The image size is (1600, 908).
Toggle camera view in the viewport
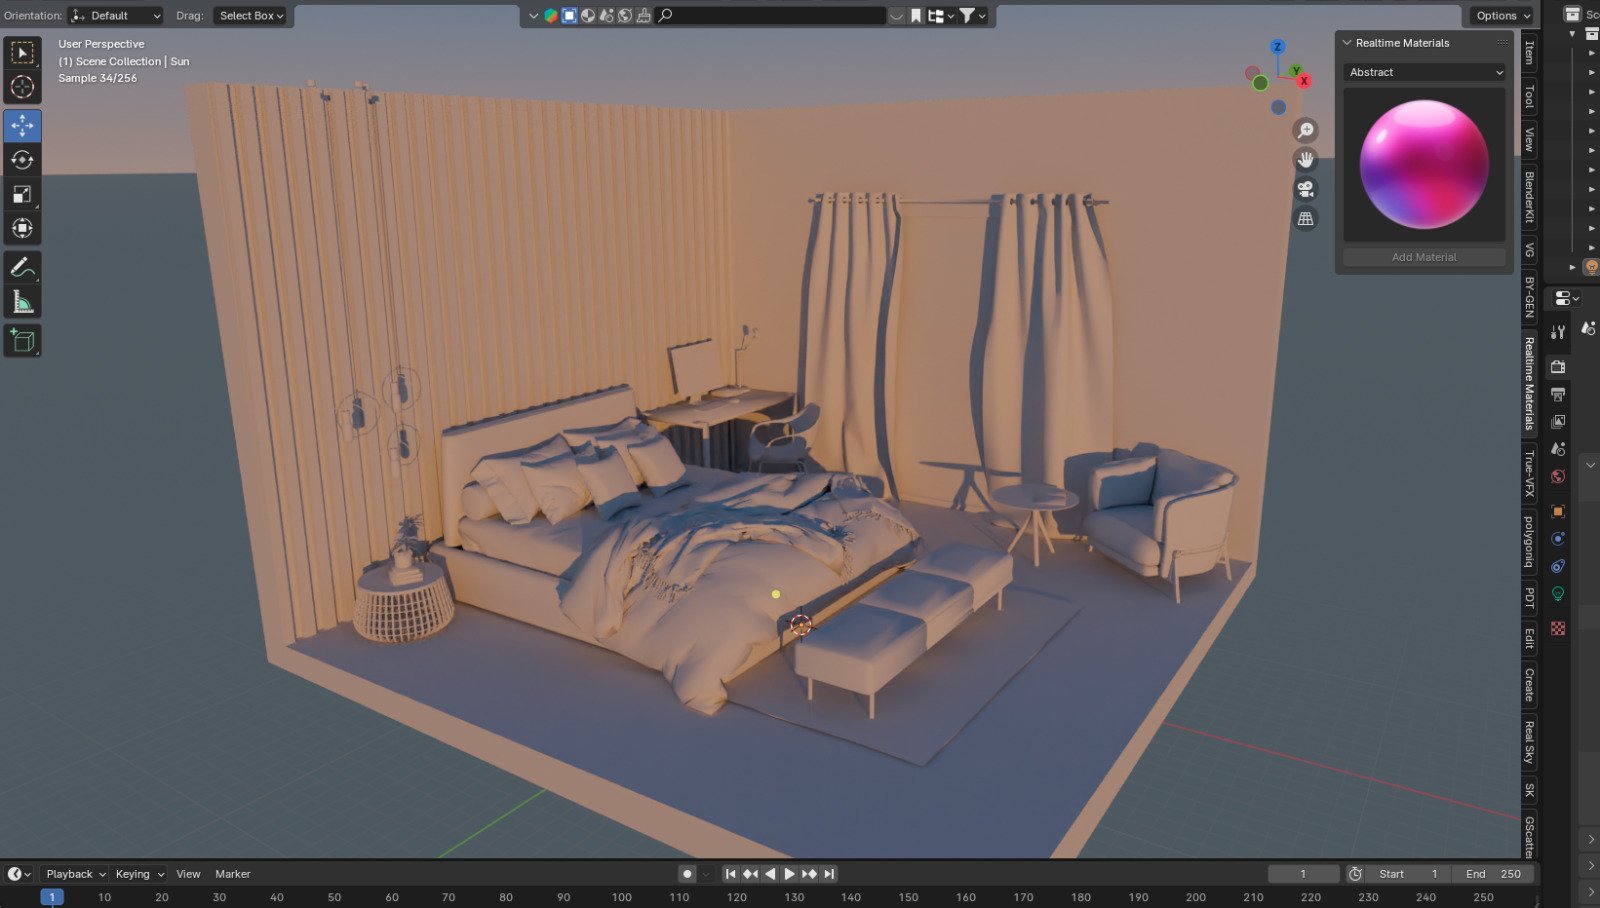[x=1305, y=189]
